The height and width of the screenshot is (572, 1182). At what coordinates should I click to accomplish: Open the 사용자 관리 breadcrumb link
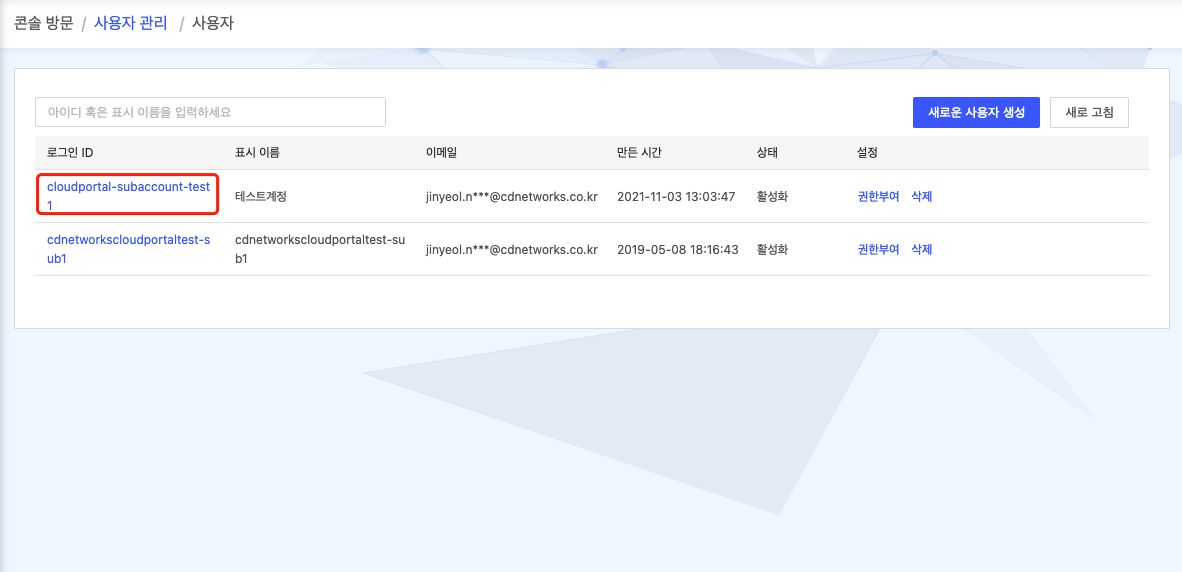tap(132, 23)
